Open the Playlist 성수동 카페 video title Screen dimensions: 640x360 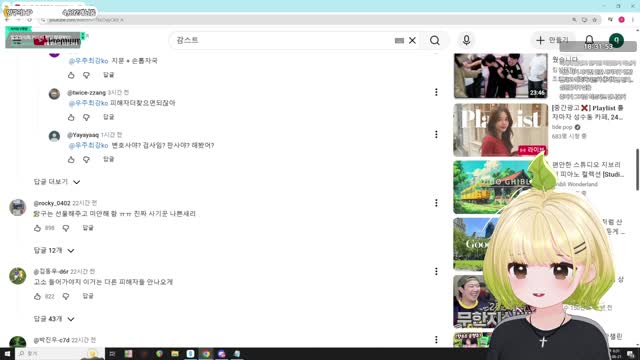pos(588,113)
